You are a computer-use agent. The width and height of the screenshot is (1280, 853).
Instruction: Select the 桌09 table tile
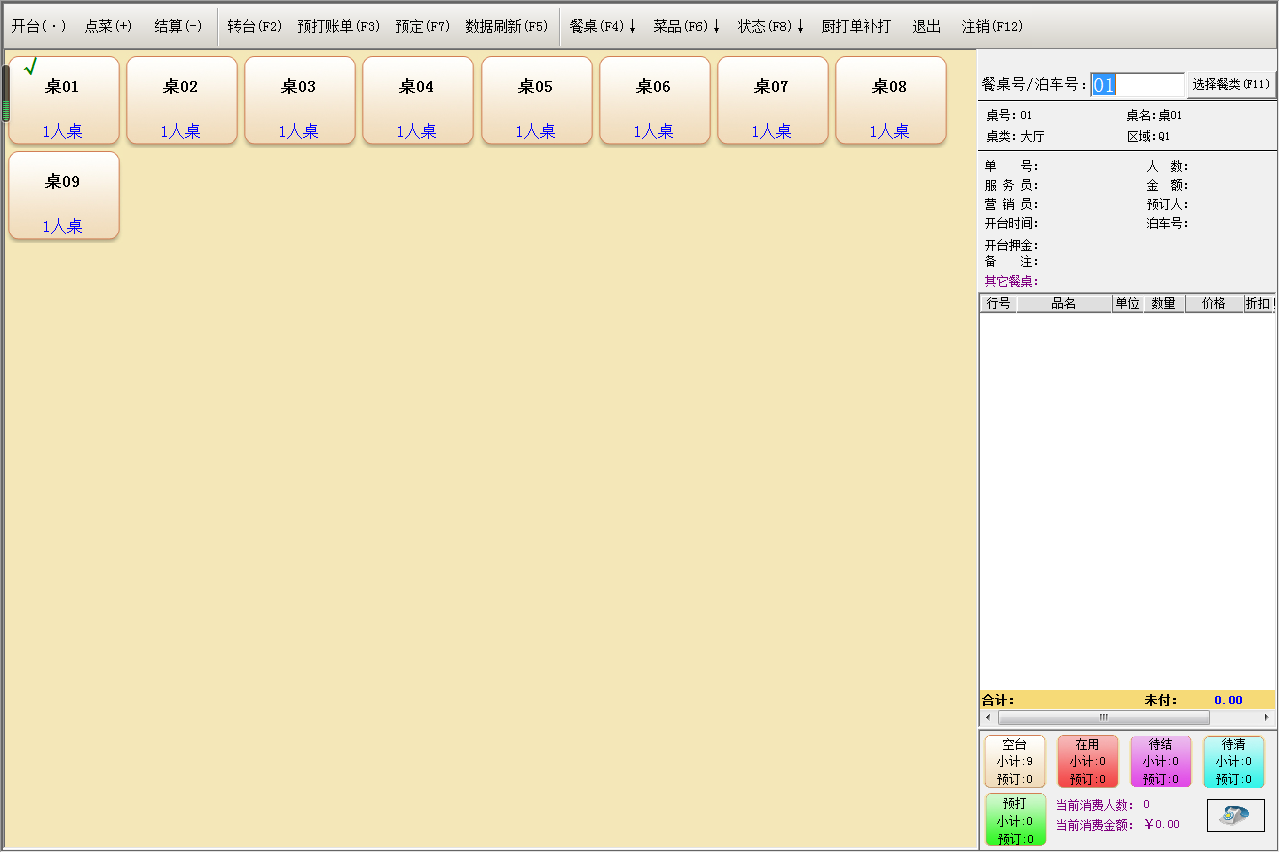[x=63, y=195]
